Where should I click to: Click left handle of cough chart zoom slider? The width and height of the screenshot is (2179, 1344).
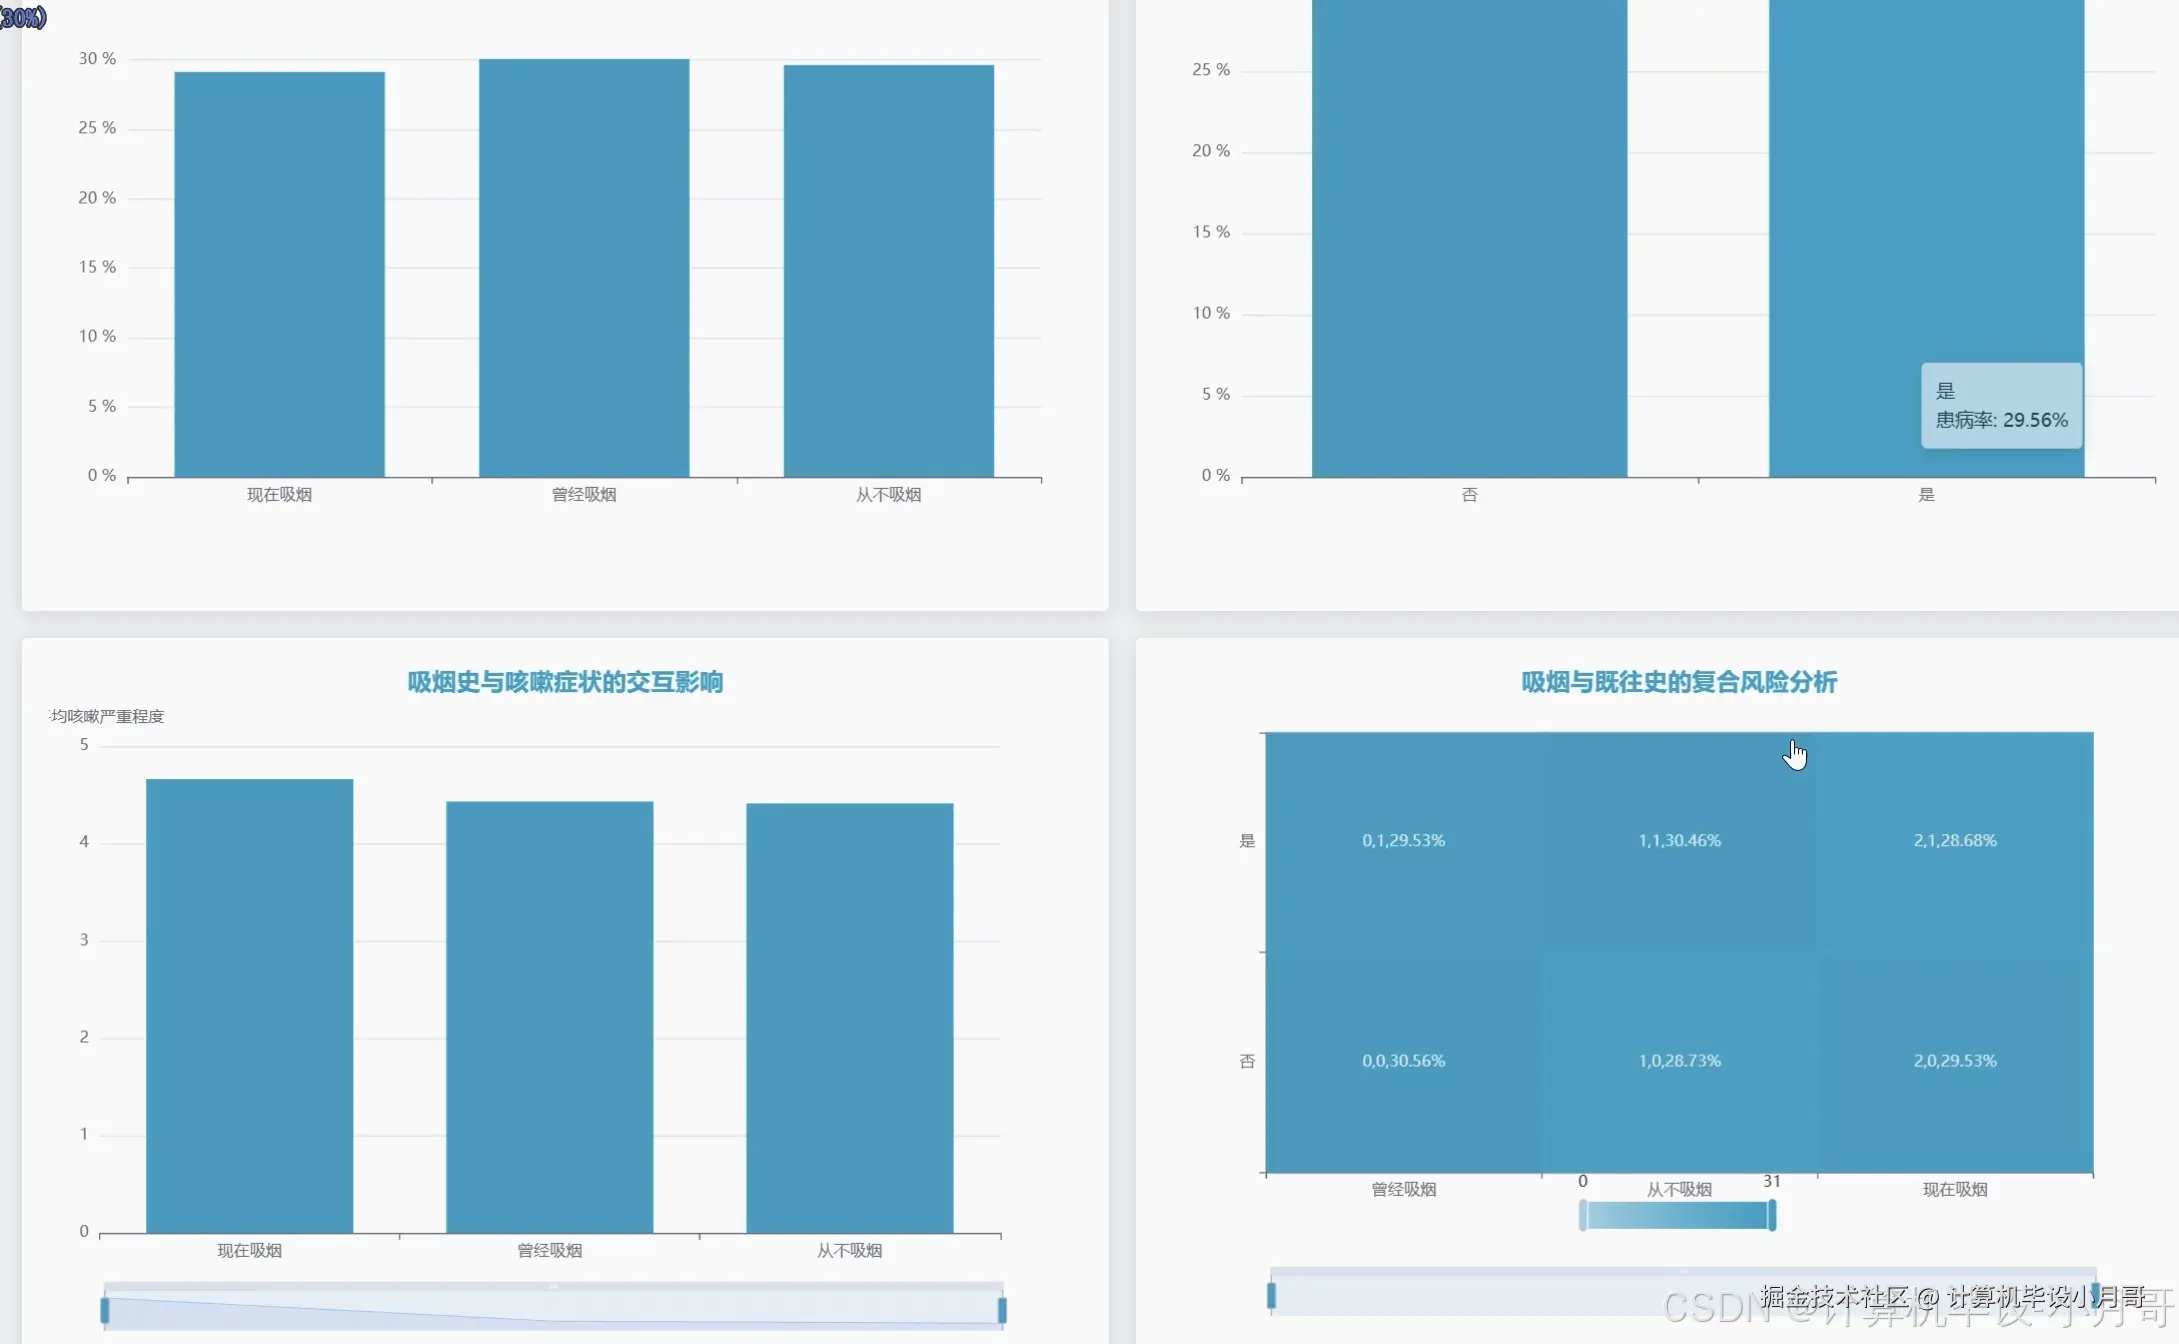click(x=105, y=1310)
